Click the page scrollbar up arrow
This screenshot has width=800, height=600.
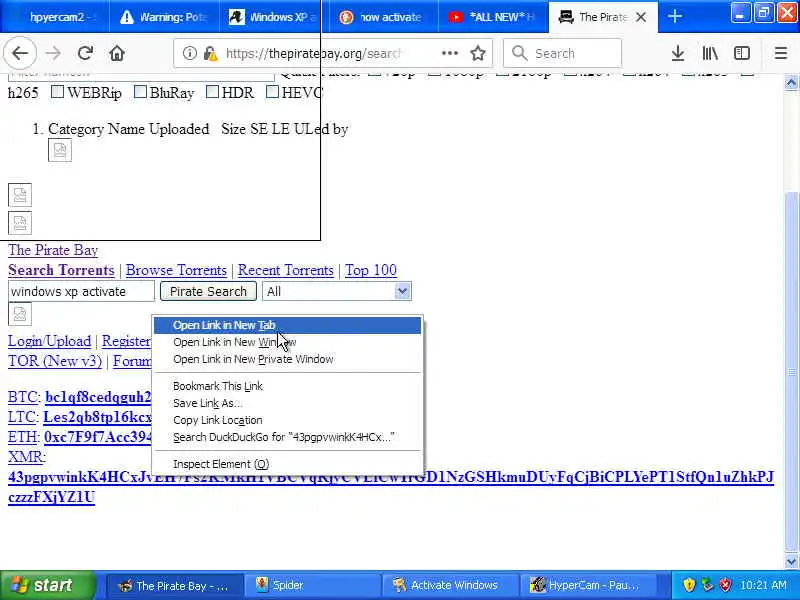pos(791,82)
